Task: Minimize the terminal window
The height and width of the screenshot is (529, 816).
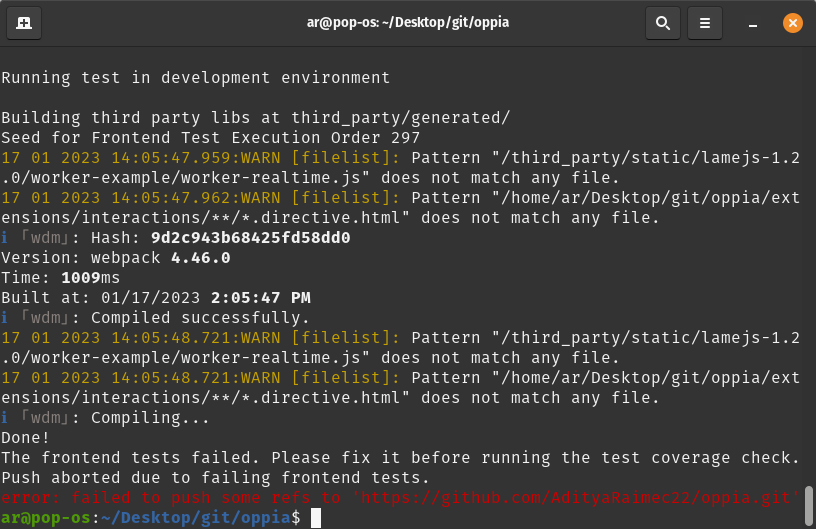Action: point(753,23)
